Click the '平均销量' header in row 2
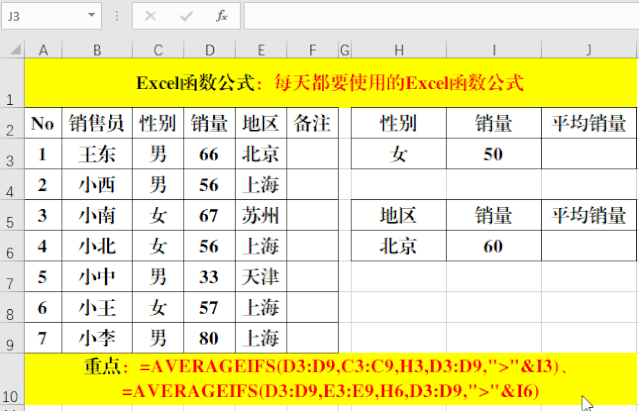639x411 pixels. pyautogui.click(x=589, y=123)
